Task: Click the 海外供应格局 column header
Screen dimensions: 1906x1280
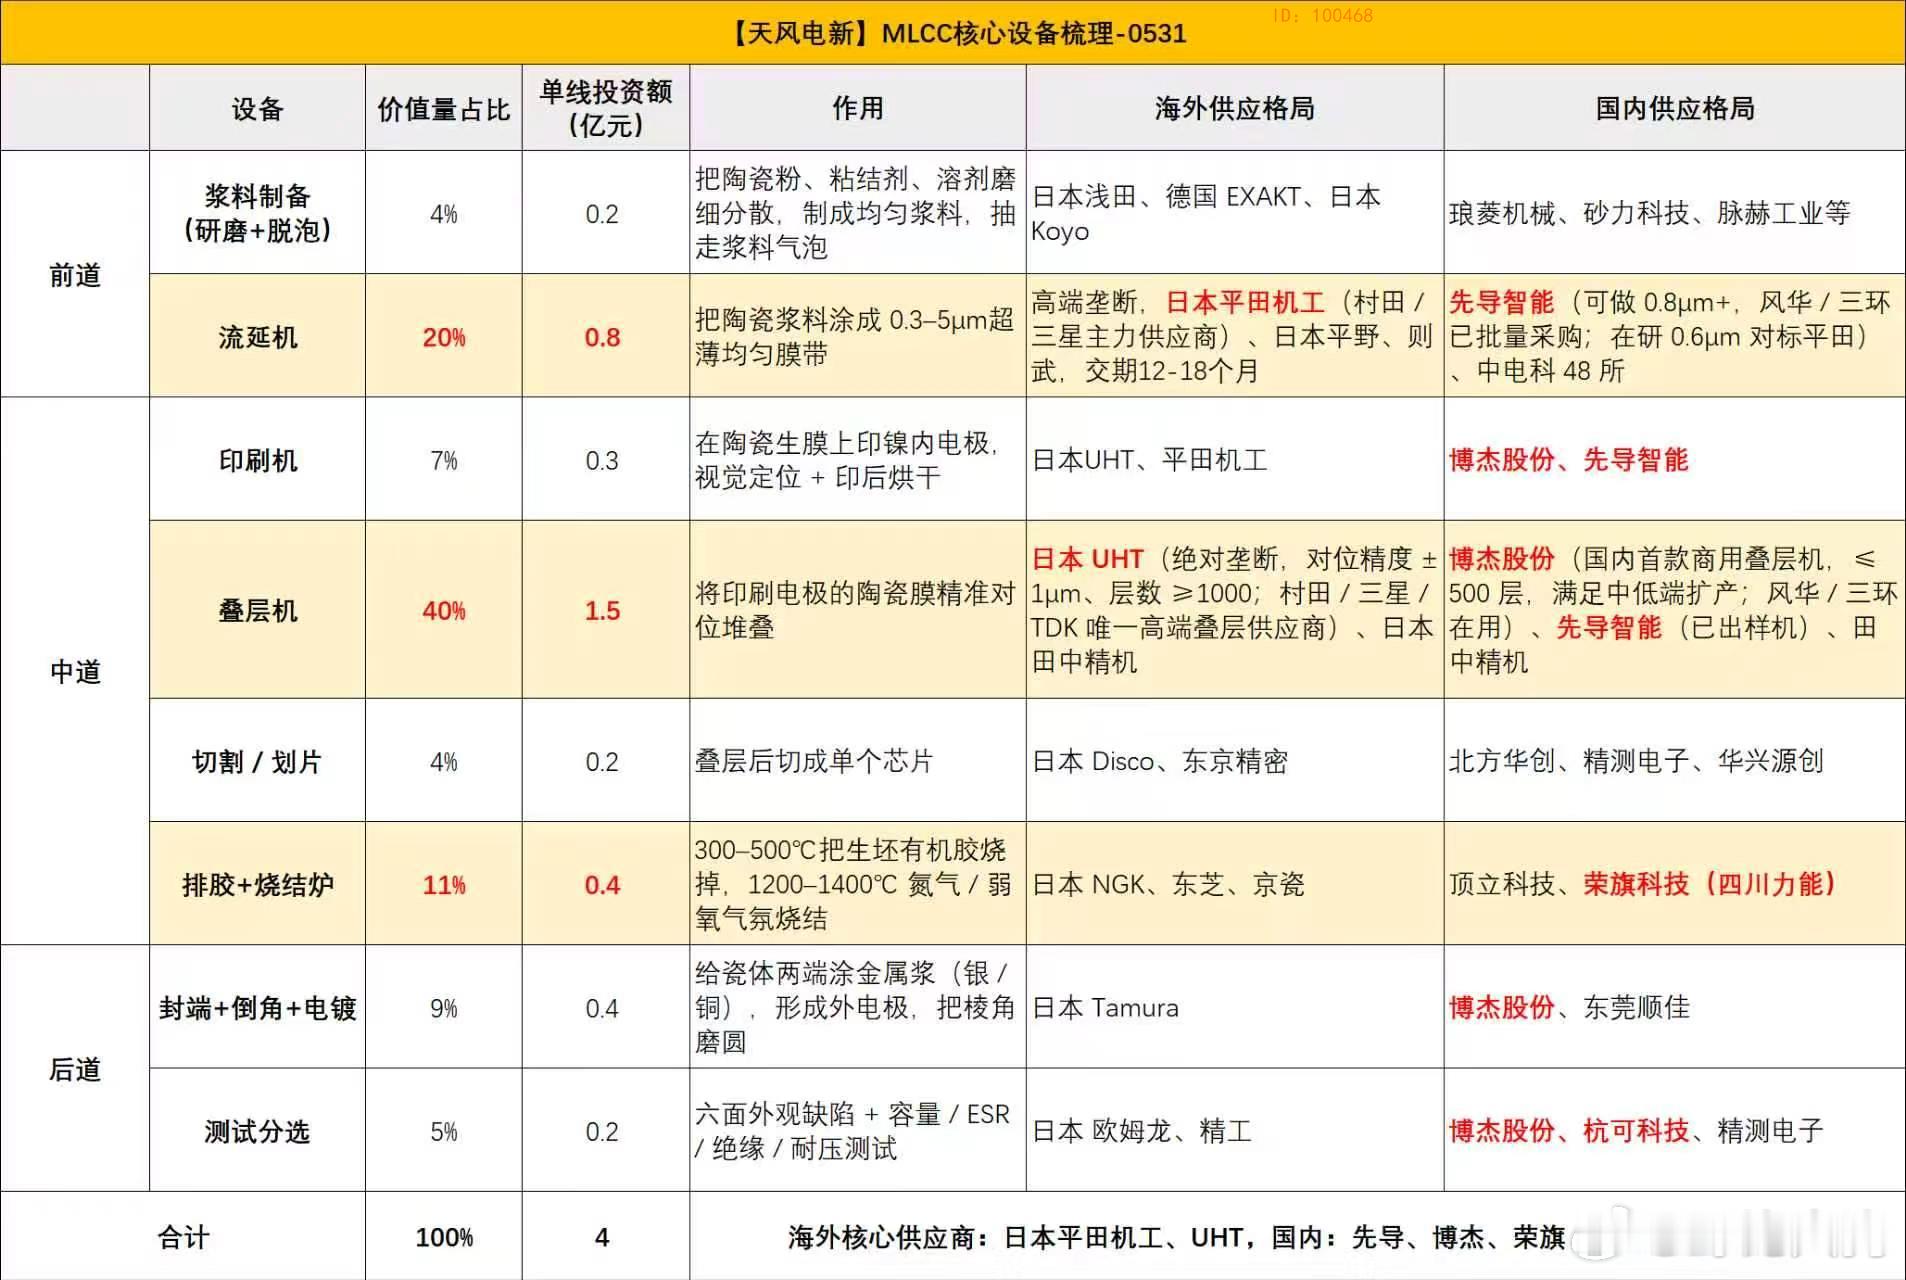Action: (1234, 108)
